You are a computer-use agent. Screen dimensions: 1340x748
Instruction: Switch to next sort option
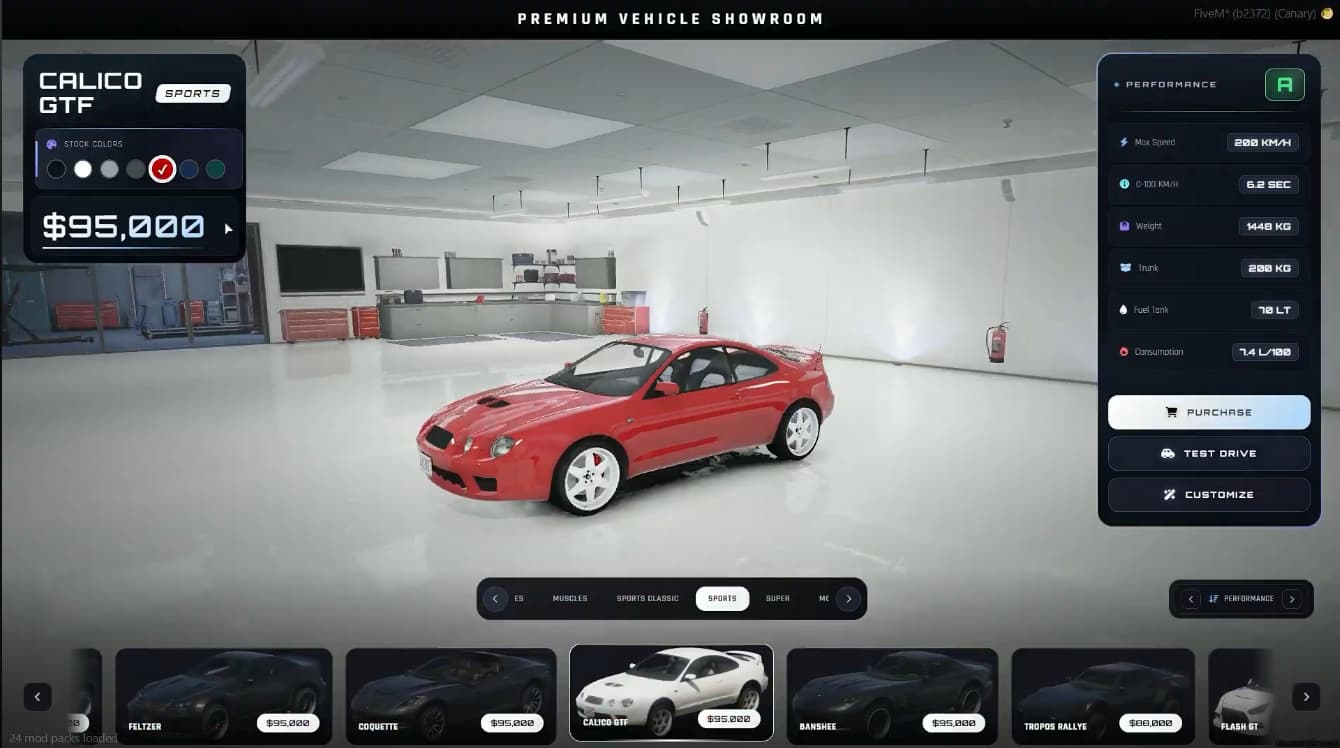click(1292, 599)
